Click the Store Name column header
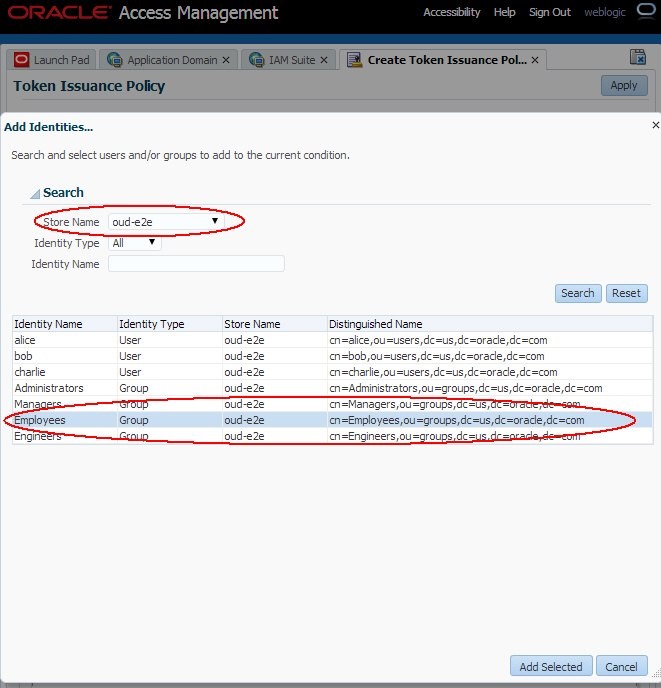 click(275, 324)
